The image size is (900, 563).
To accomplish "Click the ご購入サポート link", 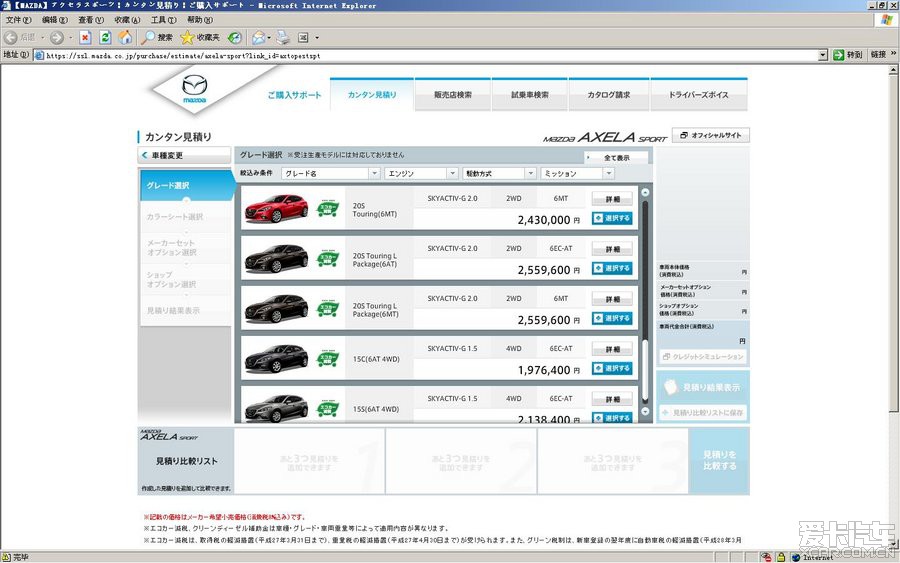I will click(294, 95).
